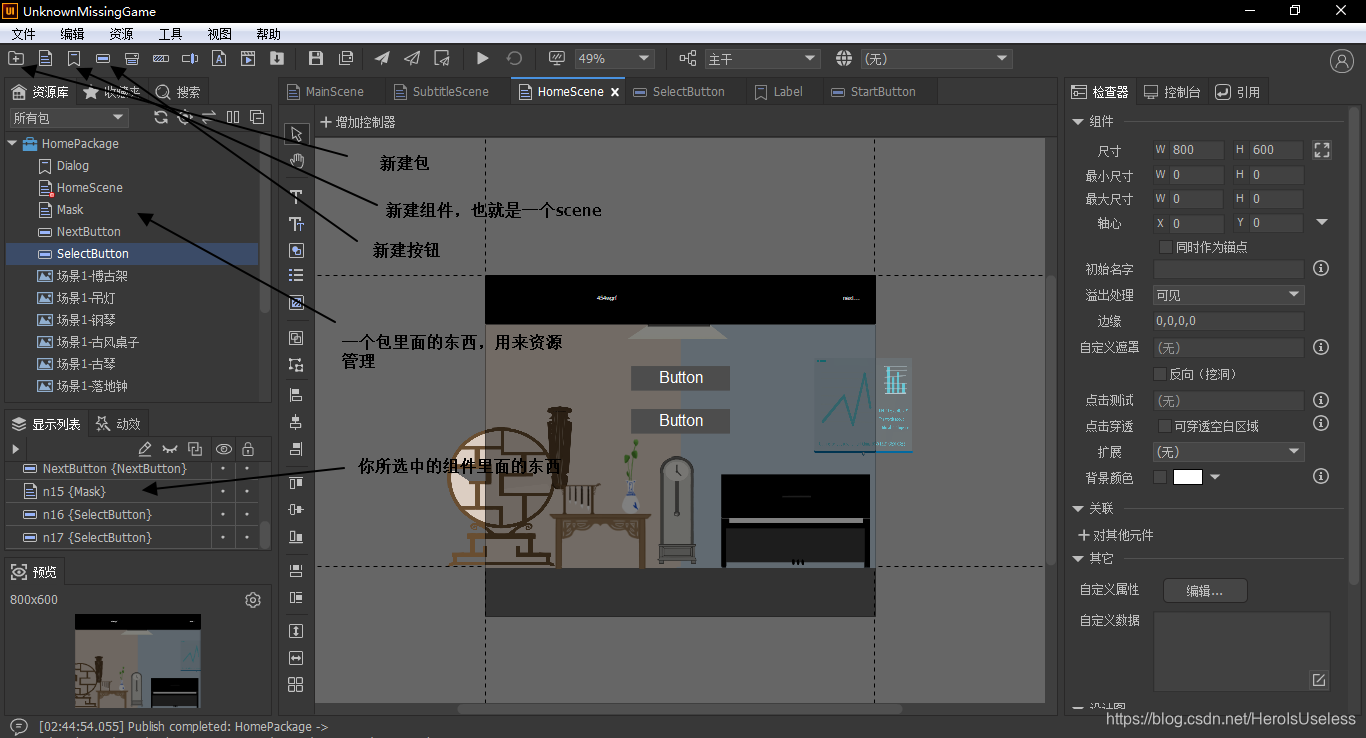Image resolution: width=1366 pixels, height=738 pixels.
Task: Collapse the 组件 section in the inspector
Action: [1078, 122]
